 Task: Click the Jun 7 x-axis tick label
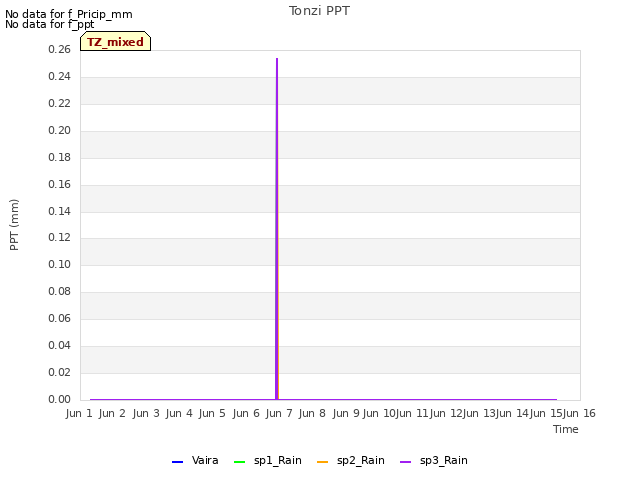click(279, 413)
